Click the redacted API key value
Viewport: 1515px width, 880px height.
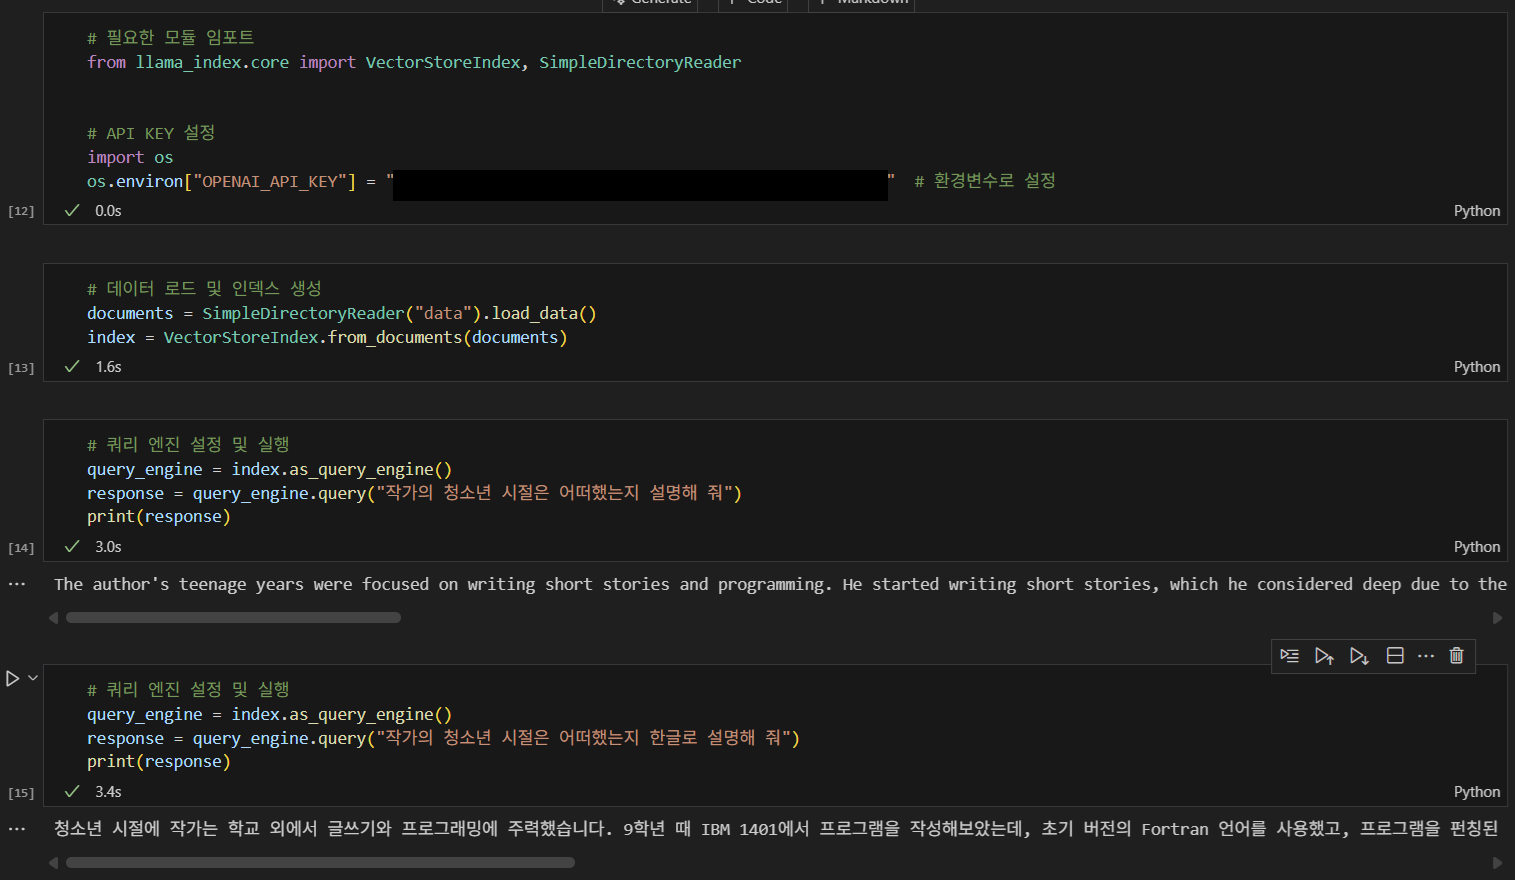tap(640, 185)
